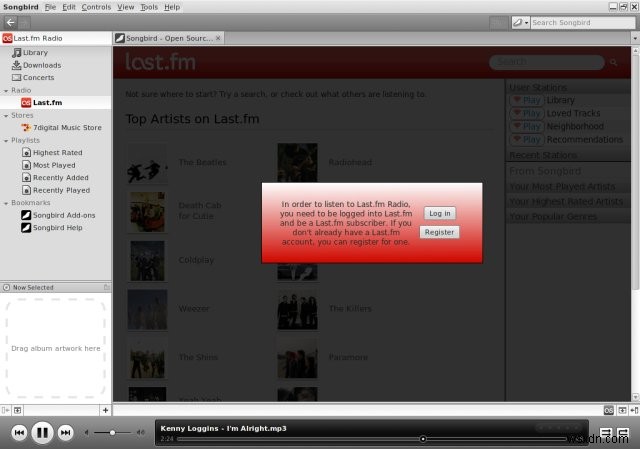640x449 pixels.
Task: Open the View menu
Action: (x=125, y=7)
